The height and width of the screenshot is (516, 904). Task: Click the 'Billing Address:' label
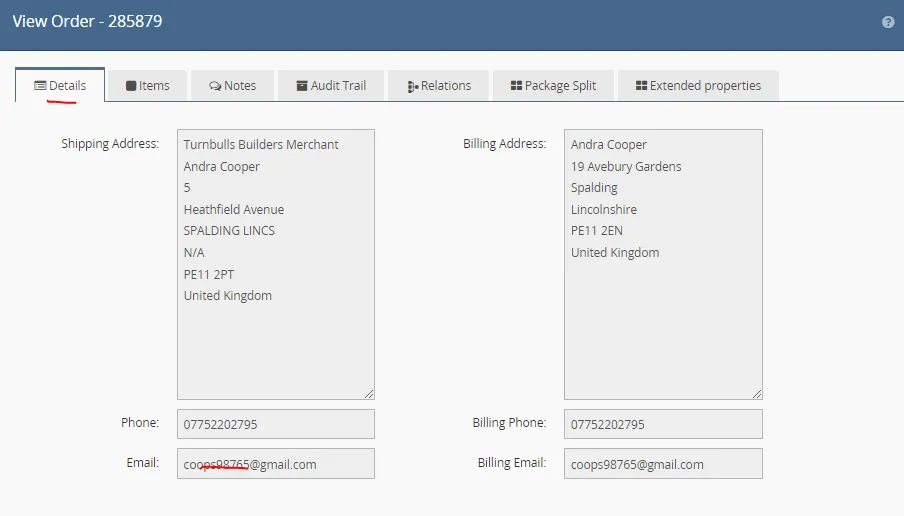504,144
